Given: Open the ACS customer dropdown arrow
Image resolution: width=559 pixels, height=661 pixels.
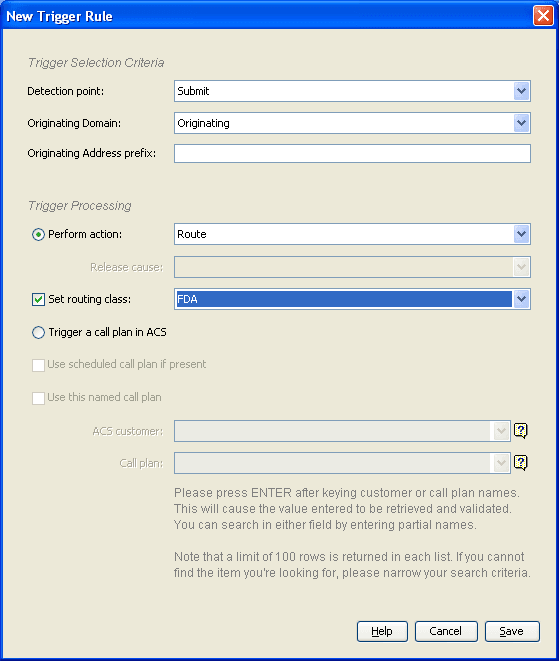Looking at the screenshot, I should click(501, 431).
